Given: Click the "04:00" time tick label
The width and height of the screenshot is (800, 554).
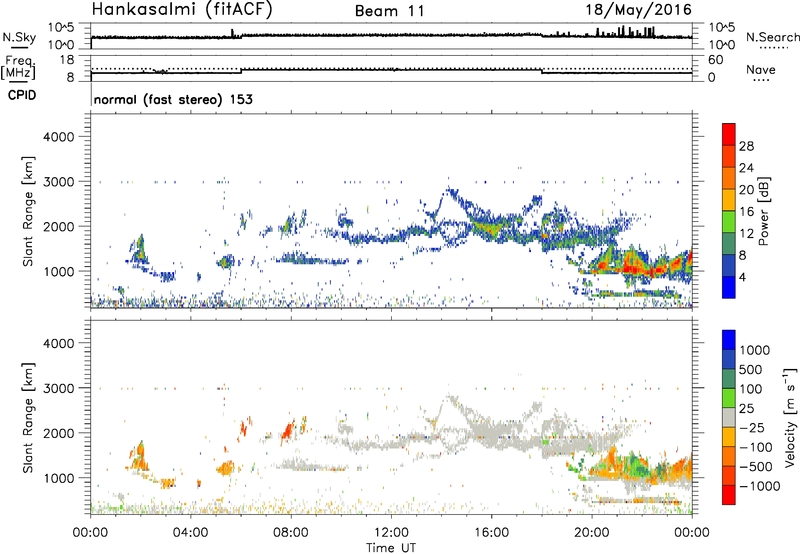Looking at the screenshot, I should click(190, 533).
